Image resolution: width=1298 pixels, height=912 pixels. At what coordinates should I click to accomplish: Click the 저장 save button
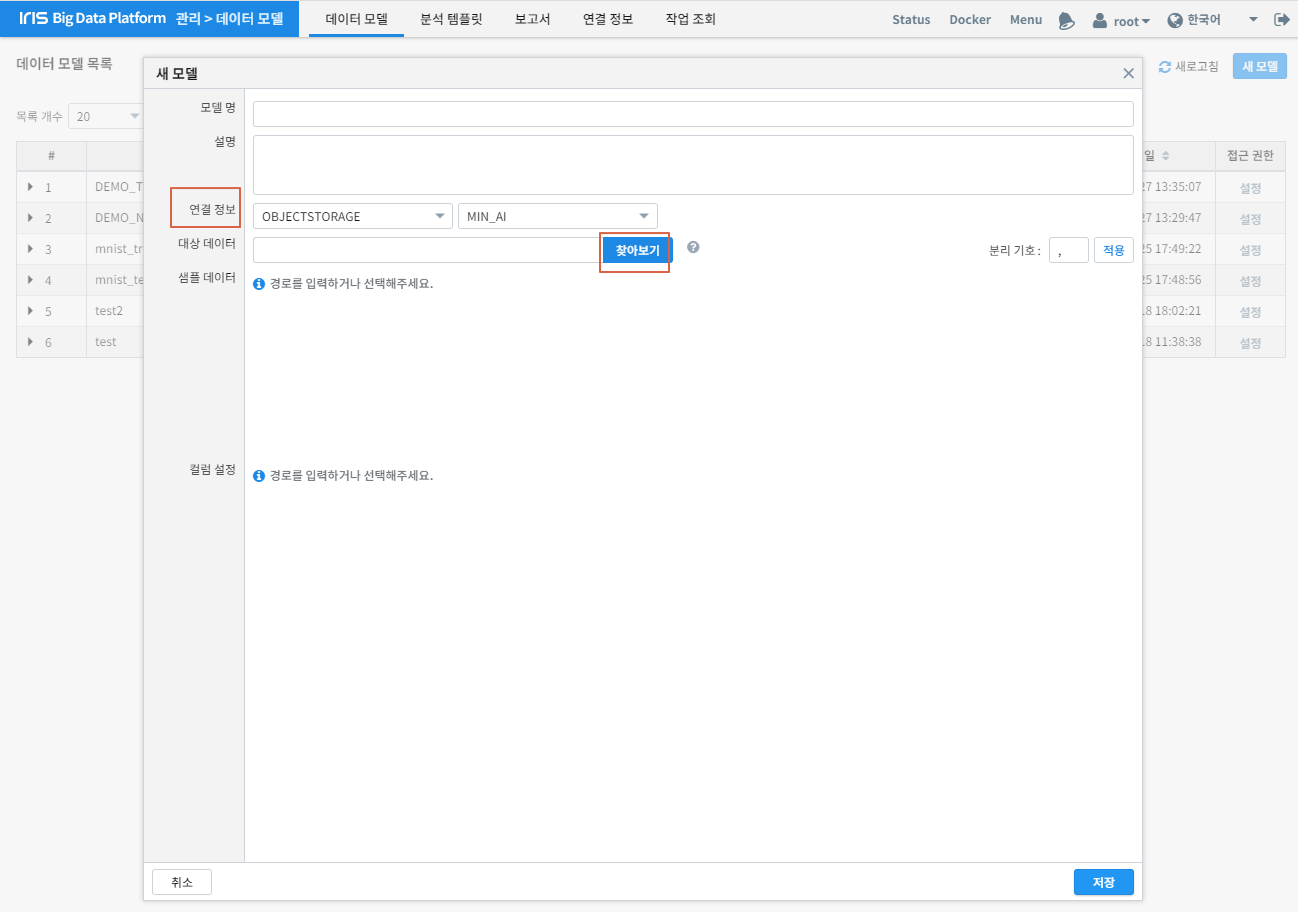[1103, 882]
